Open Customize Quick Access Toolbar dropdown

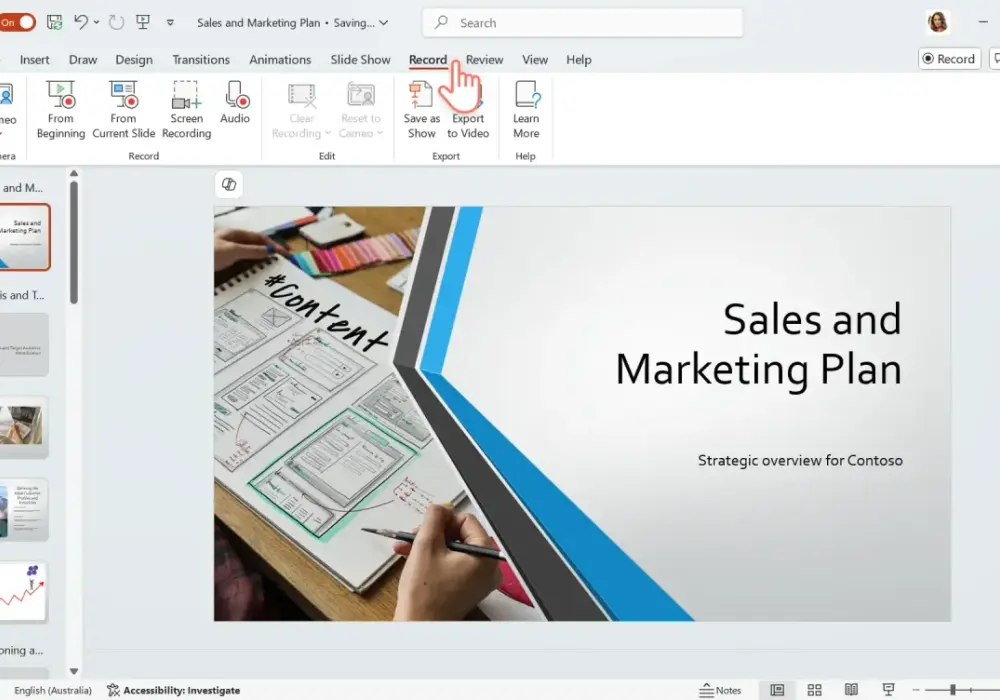tap(170, 23)
